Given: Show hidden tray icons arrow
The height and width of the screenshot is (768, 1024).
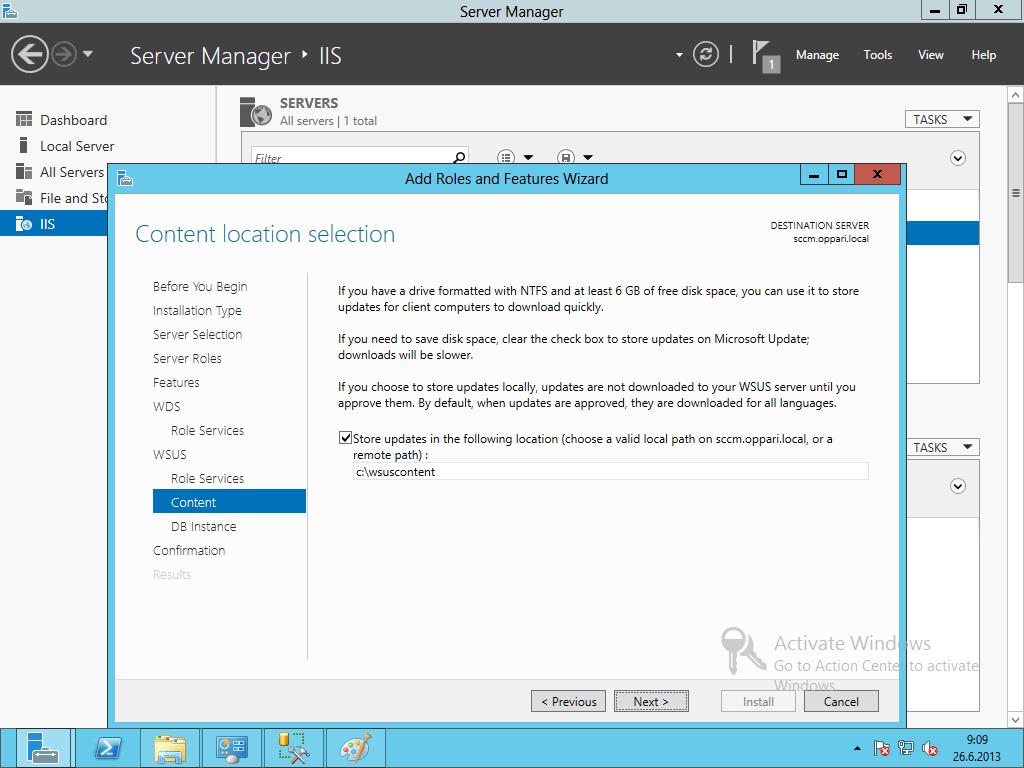Looking at the screenshot, I should [x=857, y=748].
